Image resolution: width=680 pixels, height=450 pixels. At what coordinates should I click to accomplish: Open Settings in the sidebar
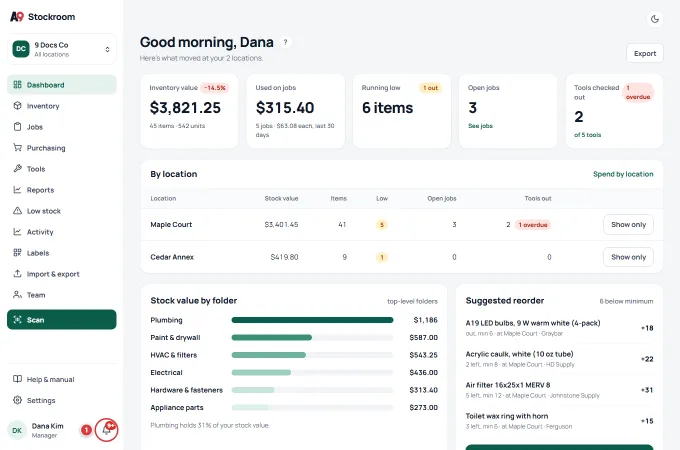[62, 400]
